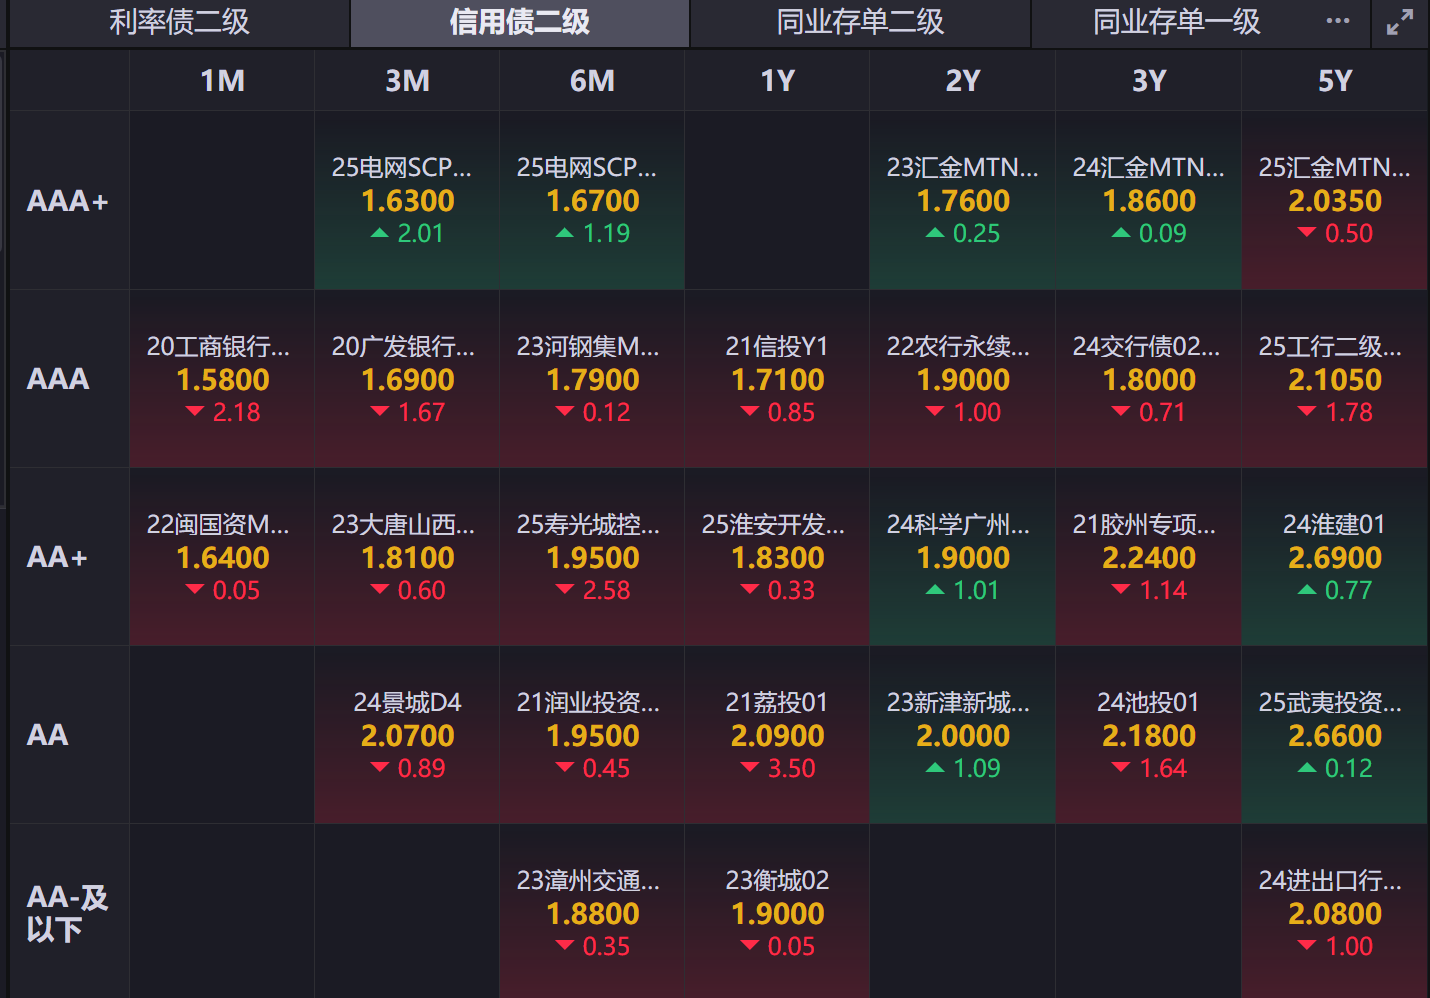Click the 22闽国资M bond cell
The width and height of the screenshot is (1430, 998).
(x=222, y=557)
